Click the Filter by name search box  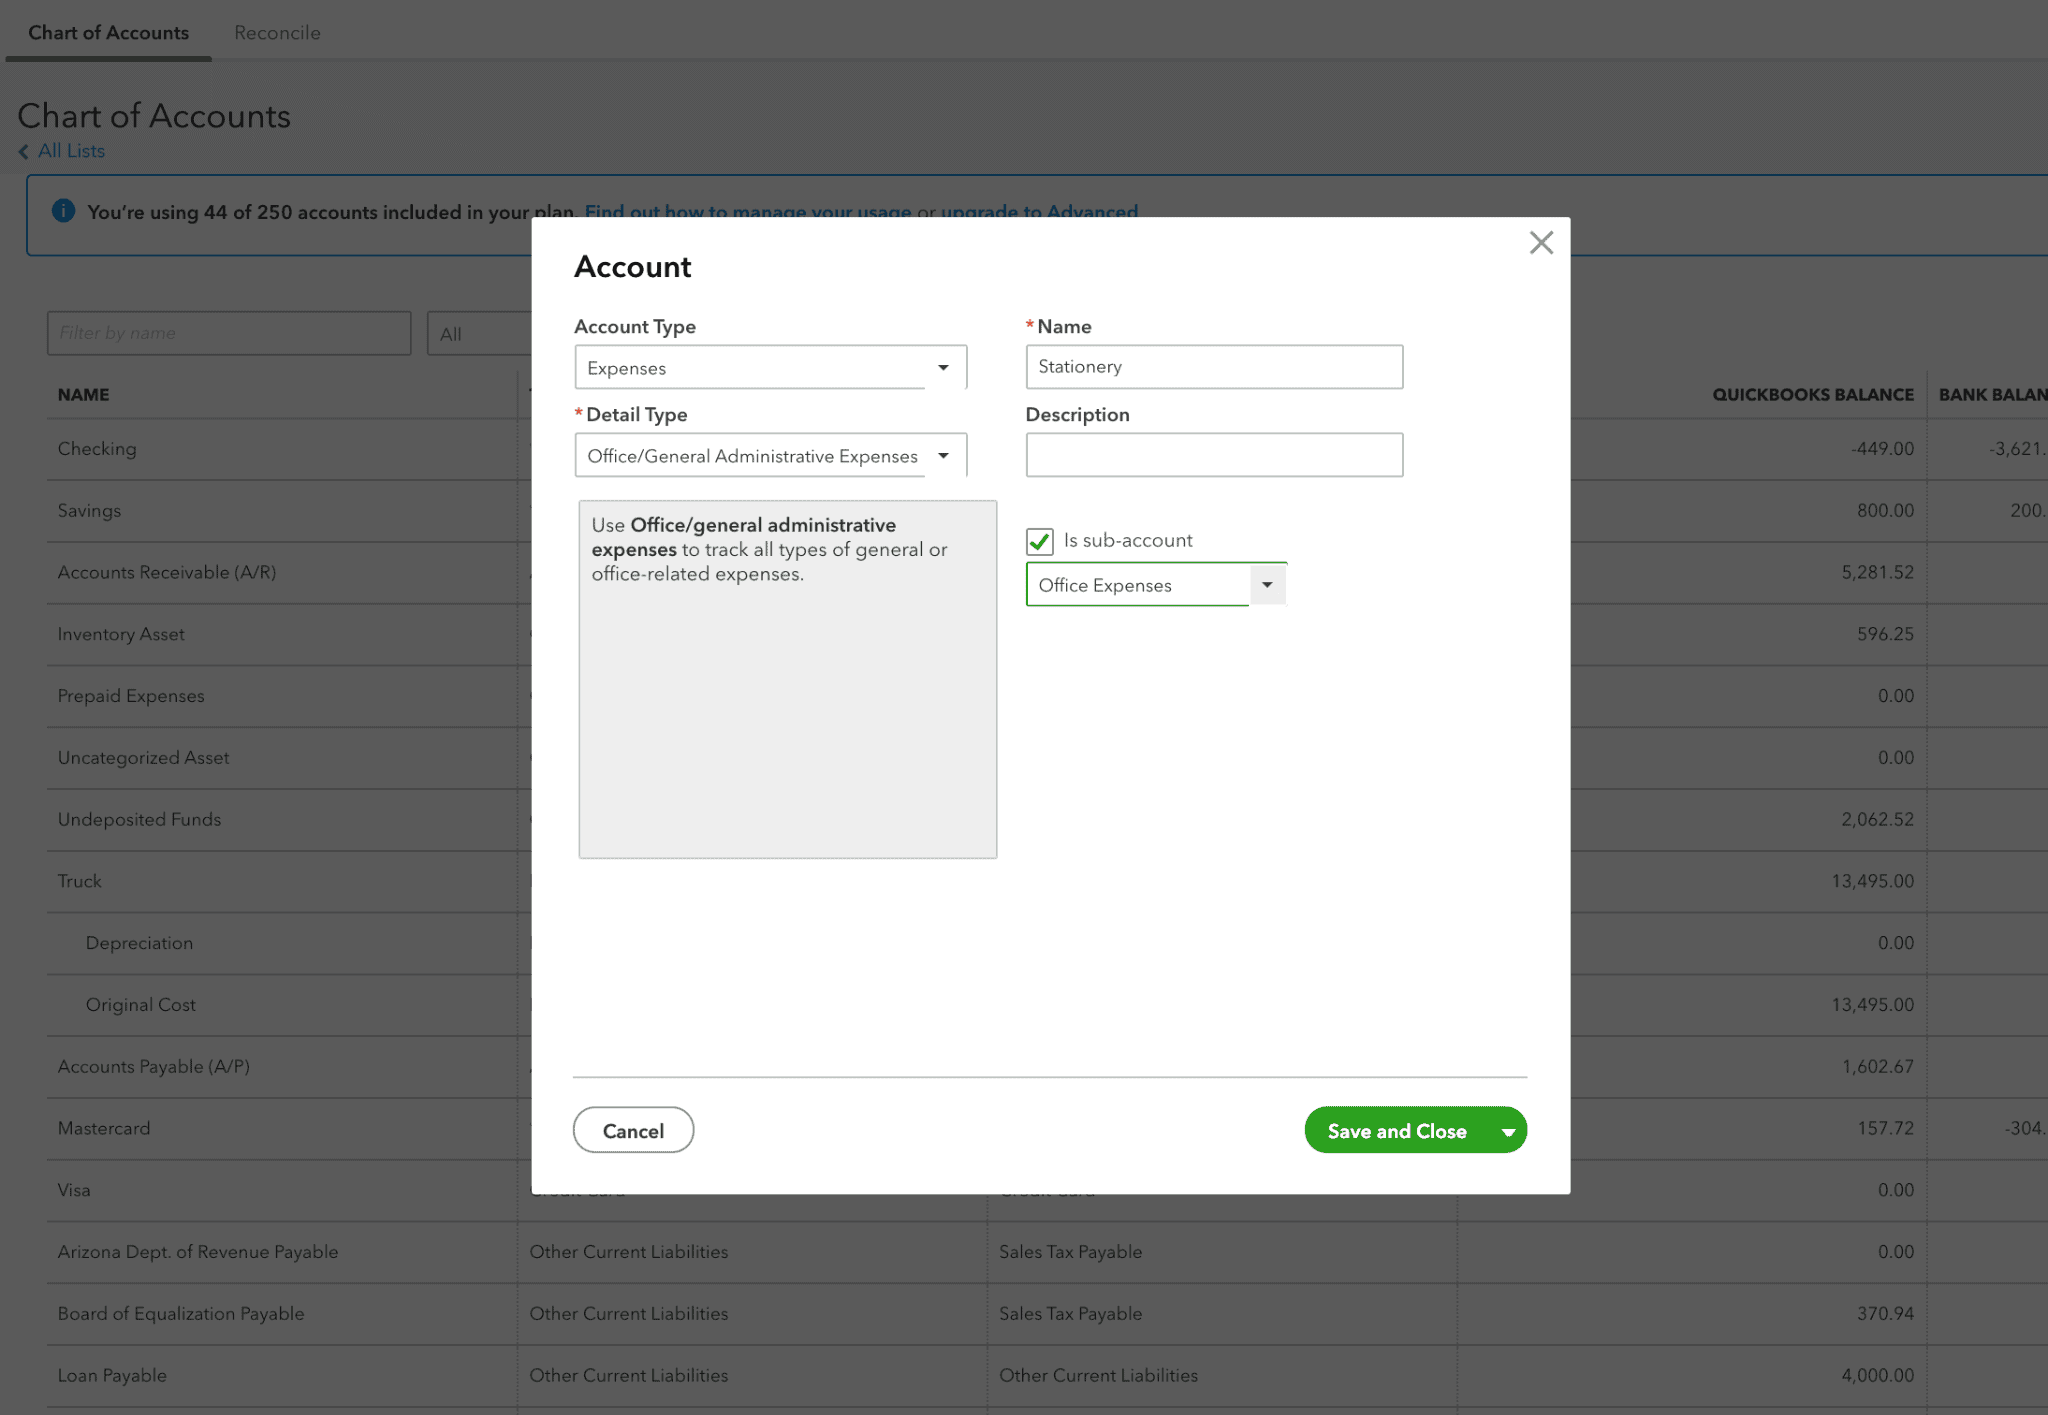(x=229, y=333)
